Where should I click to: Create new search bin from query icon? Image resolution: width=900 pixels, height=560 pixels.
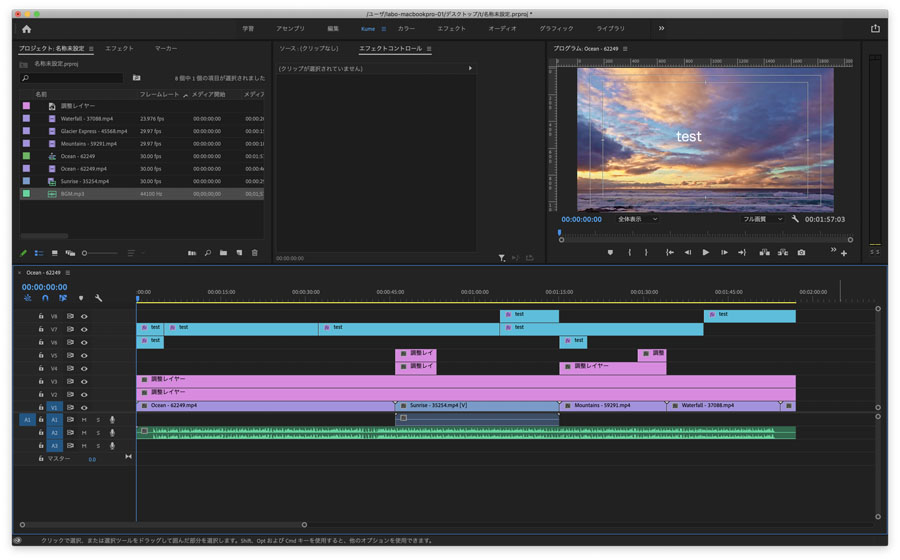click(x=137, y=77)
